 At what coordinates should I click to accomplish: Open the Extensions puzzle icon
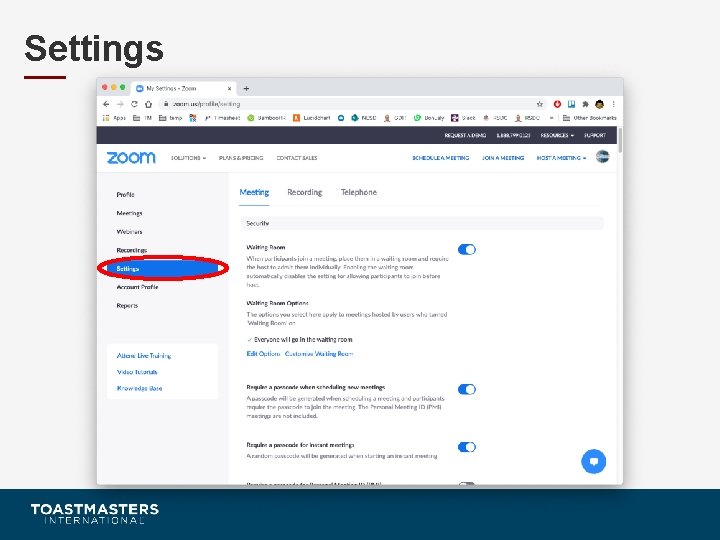[585, 104]
